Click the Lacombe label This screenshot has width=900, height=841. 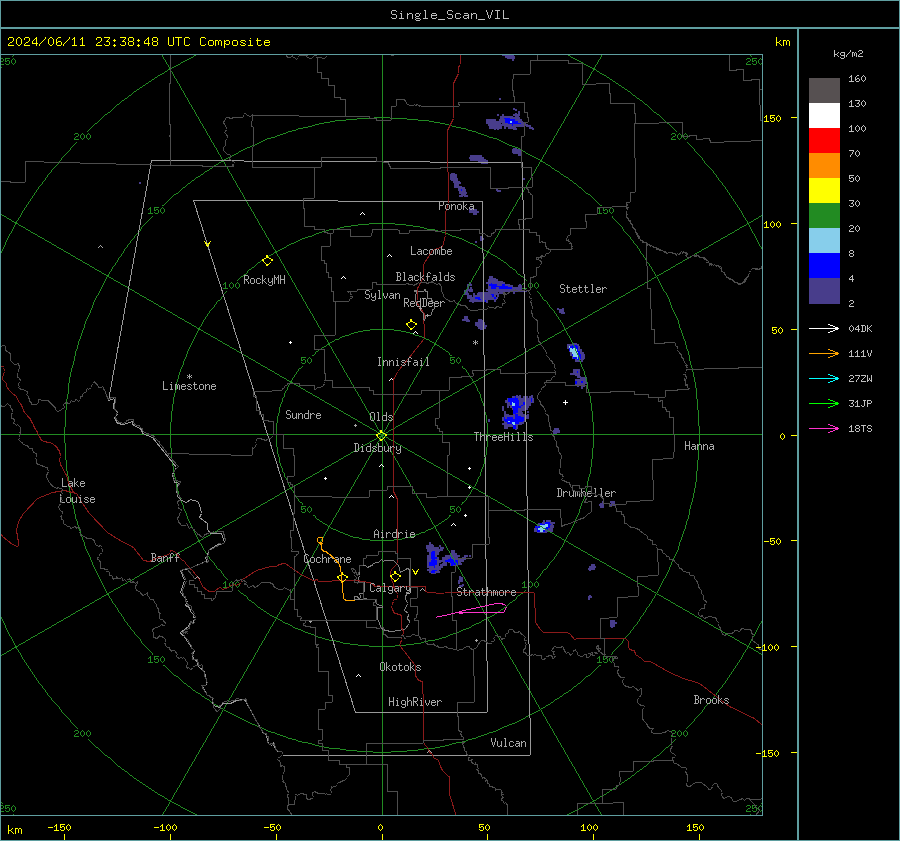[x=431, y=251]
